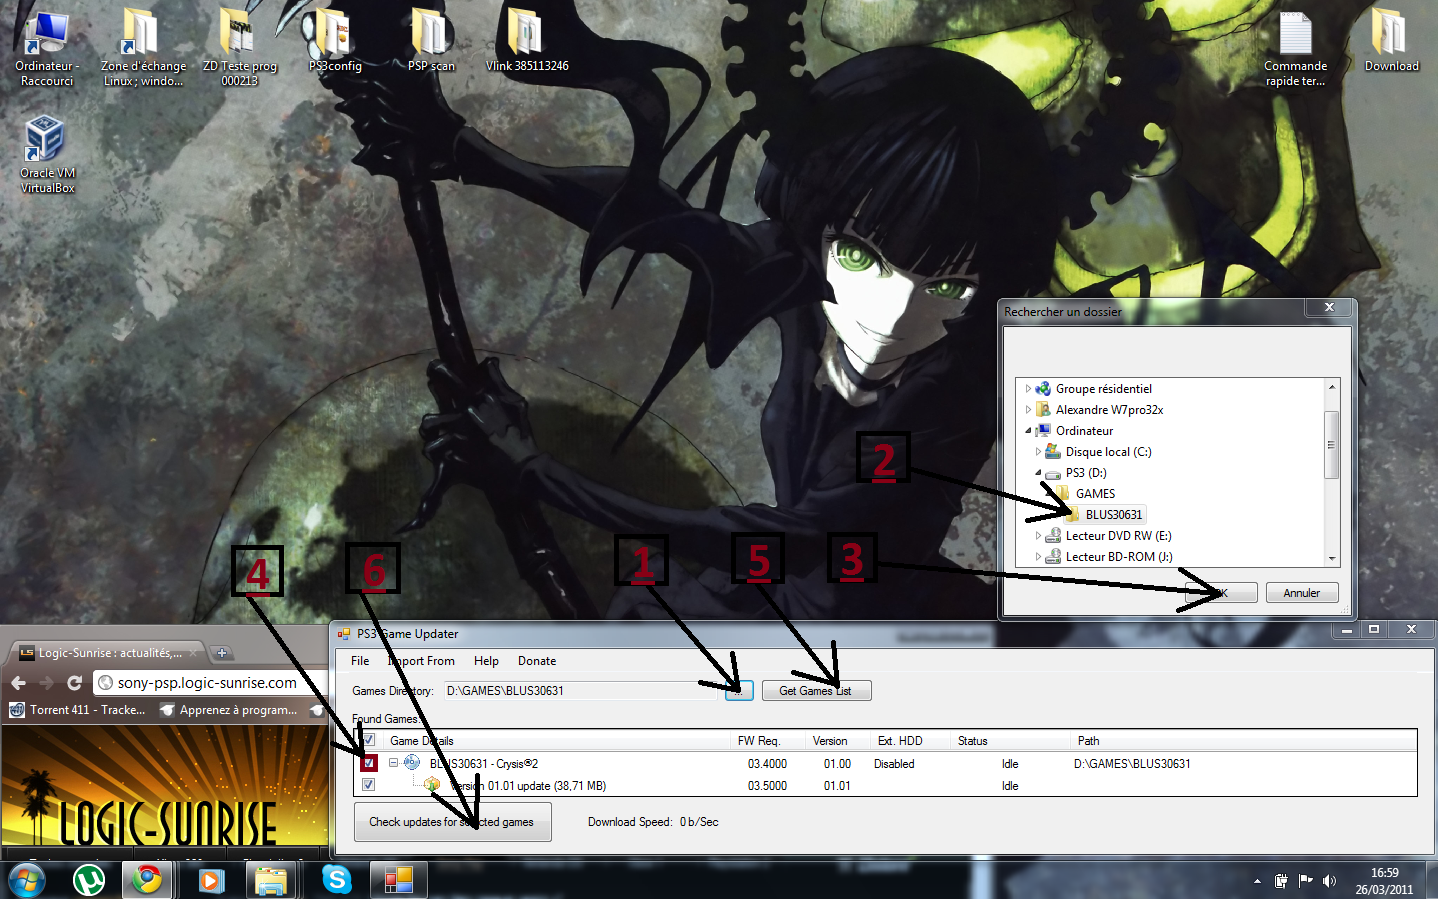Go forward in the Chrome window
The height and width of the screenshot is (899, 1438).
point(46,683)
